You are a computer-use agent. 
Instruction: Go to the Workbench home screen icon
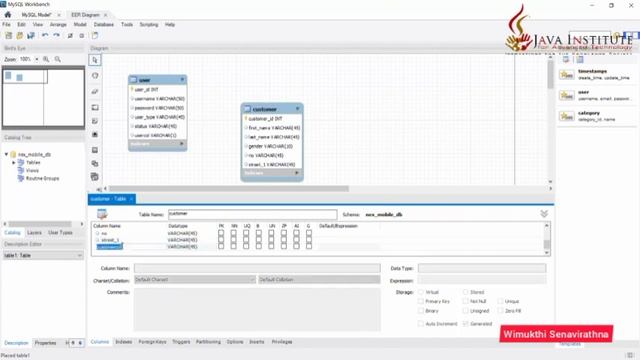coord(8,15)
